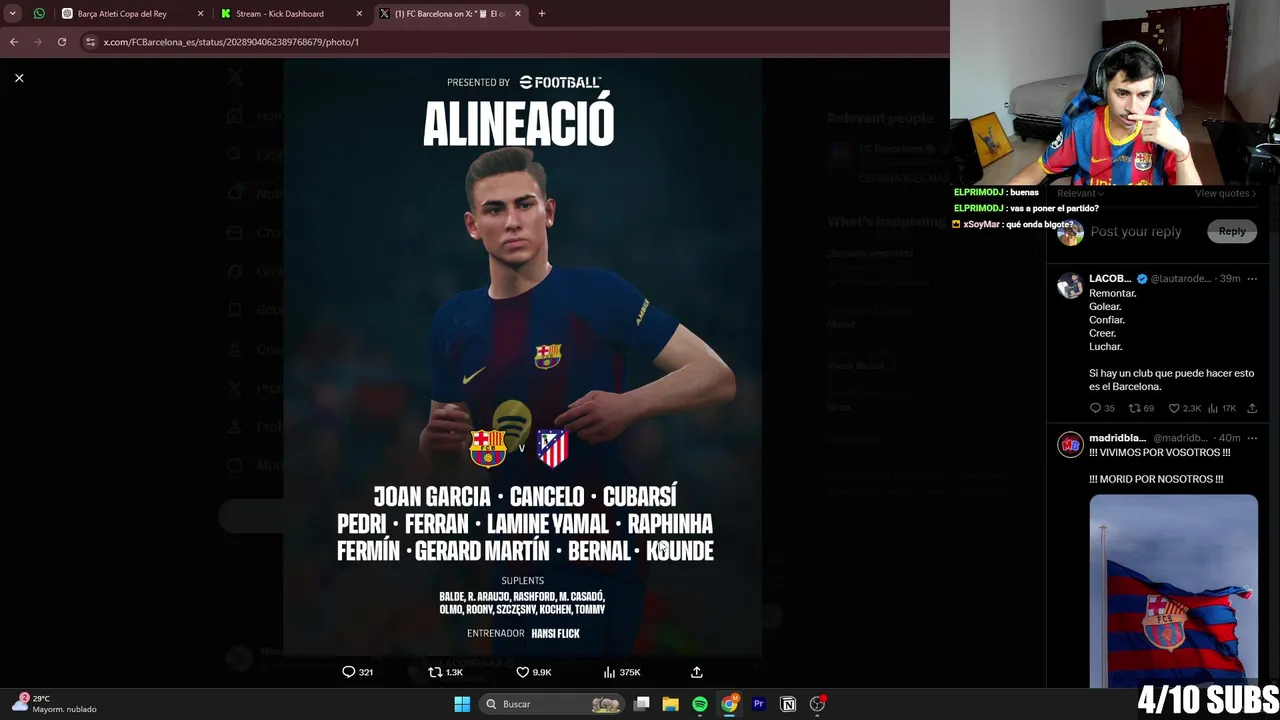Share the Alineació photo post
This screenshot has width=1280, height=720.
(x=697, y=672)
